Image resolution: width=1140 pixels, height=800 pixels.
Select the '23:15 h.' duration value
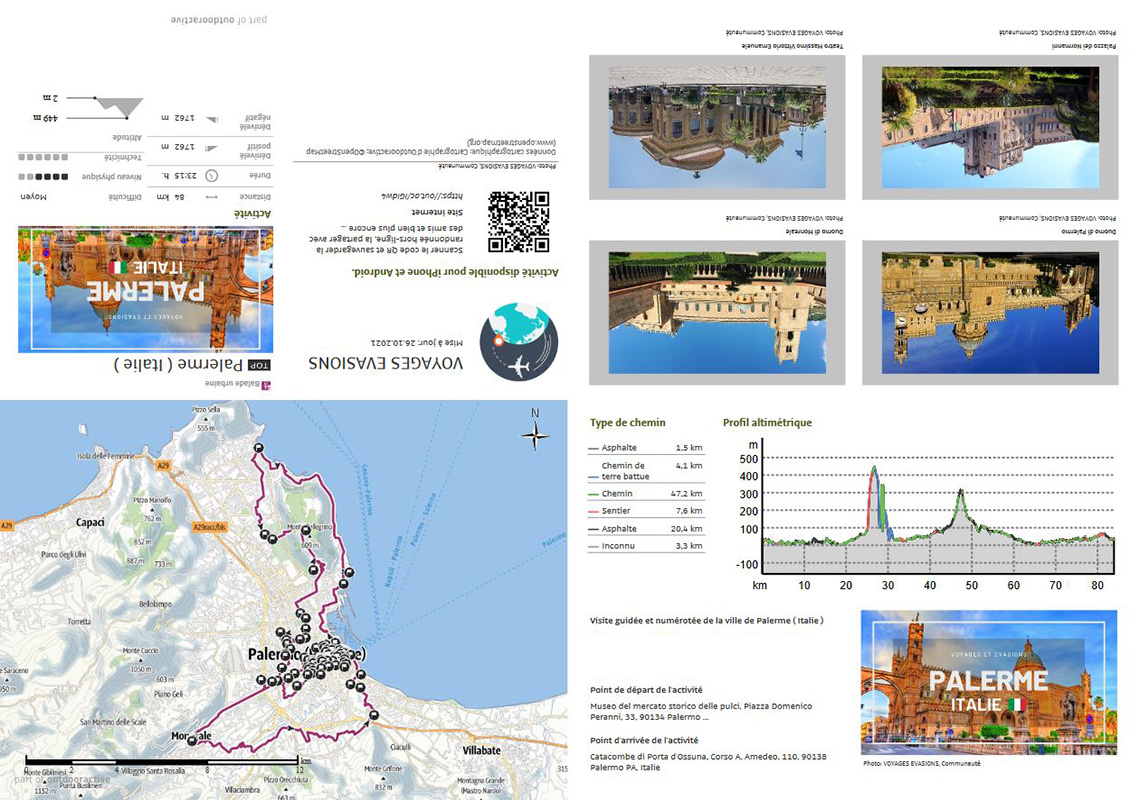pyautogui.click(x=178, y=176)
